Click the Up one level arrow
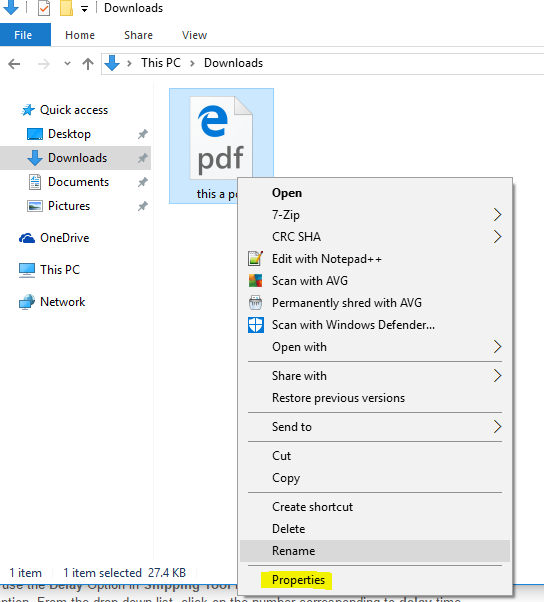The image size is (544, 602). point(88,64)
